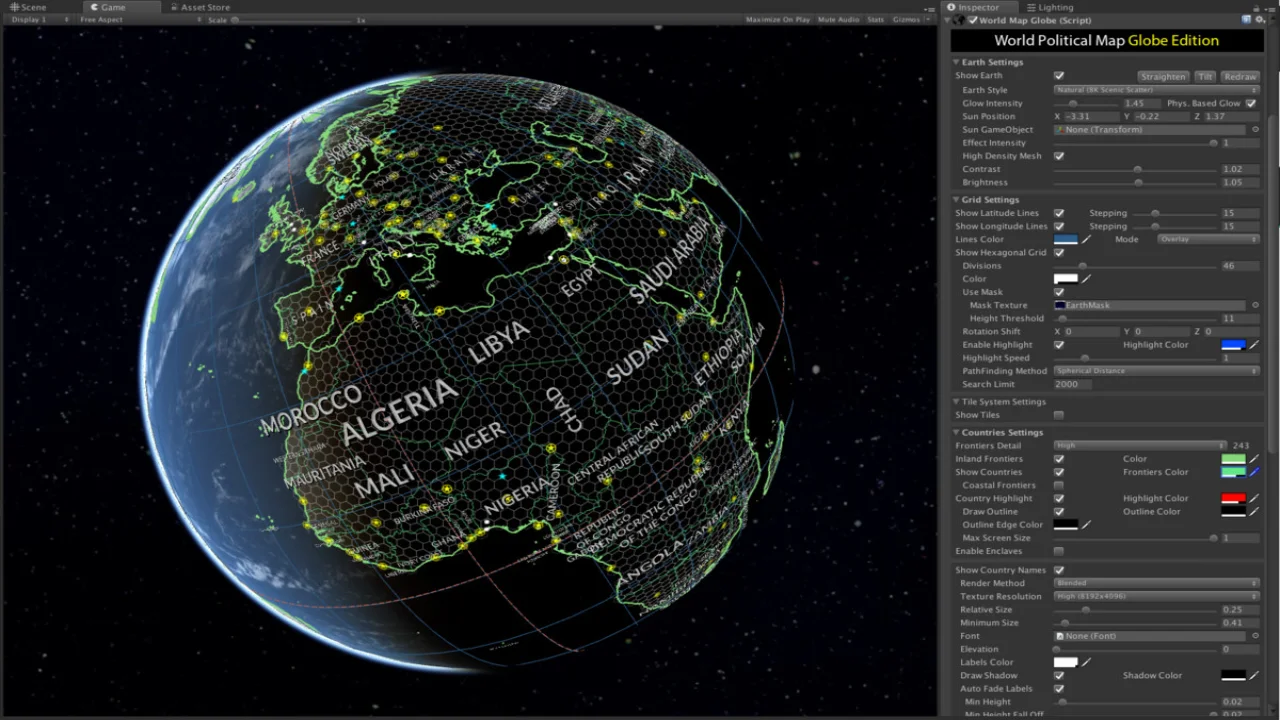The height and width of the screenshot is (720, 1280).
Task: Click the Frontiers Color eyedropper icon
Action: (x=1254, y=472)
